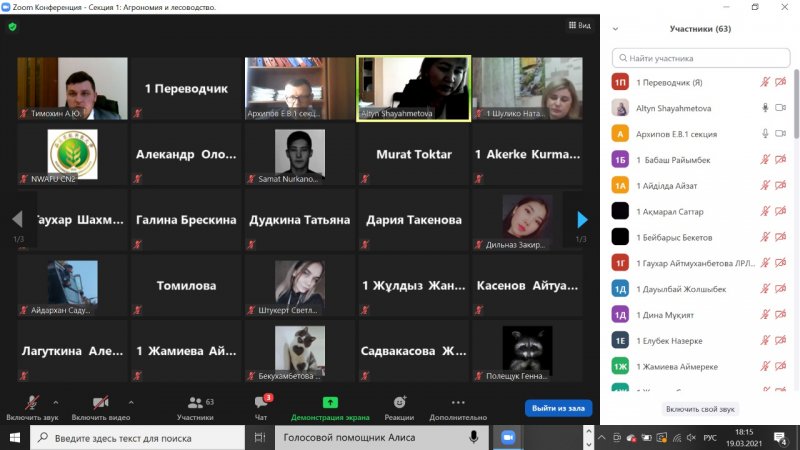Image resolution: width=800 pixels, height=450 pixels.
Task: Expand video options arrow beside camera button
Action: click(x=131, y=401)
